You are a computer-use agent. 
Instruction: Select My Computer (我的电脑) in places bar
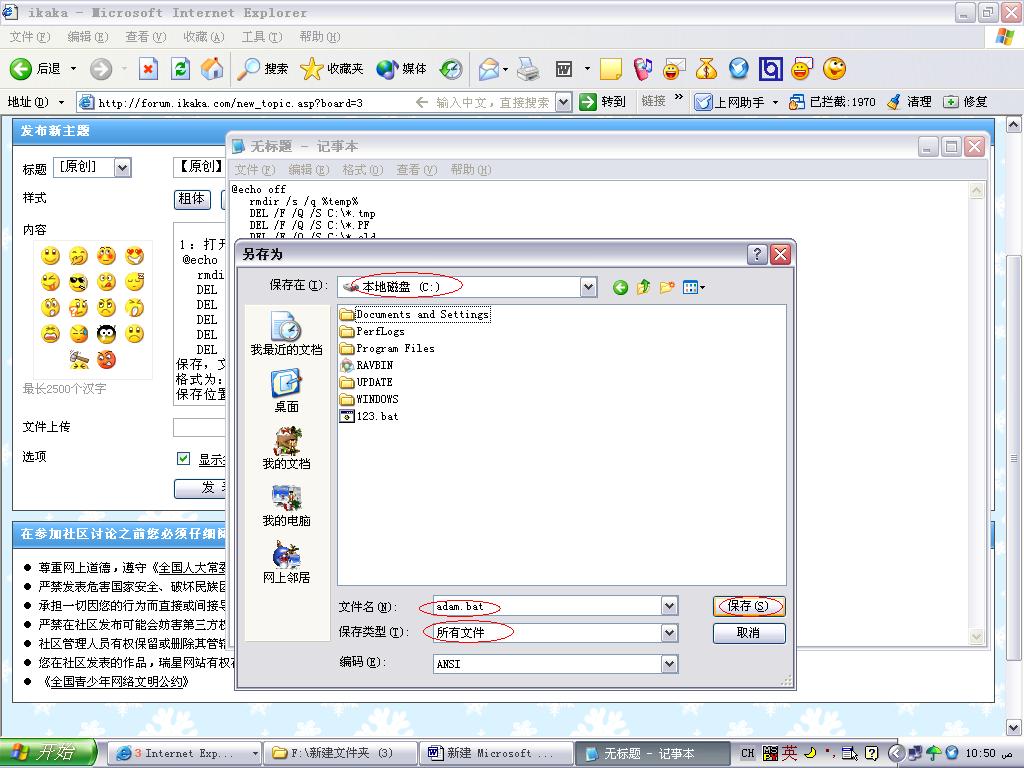tap(286, 505)
